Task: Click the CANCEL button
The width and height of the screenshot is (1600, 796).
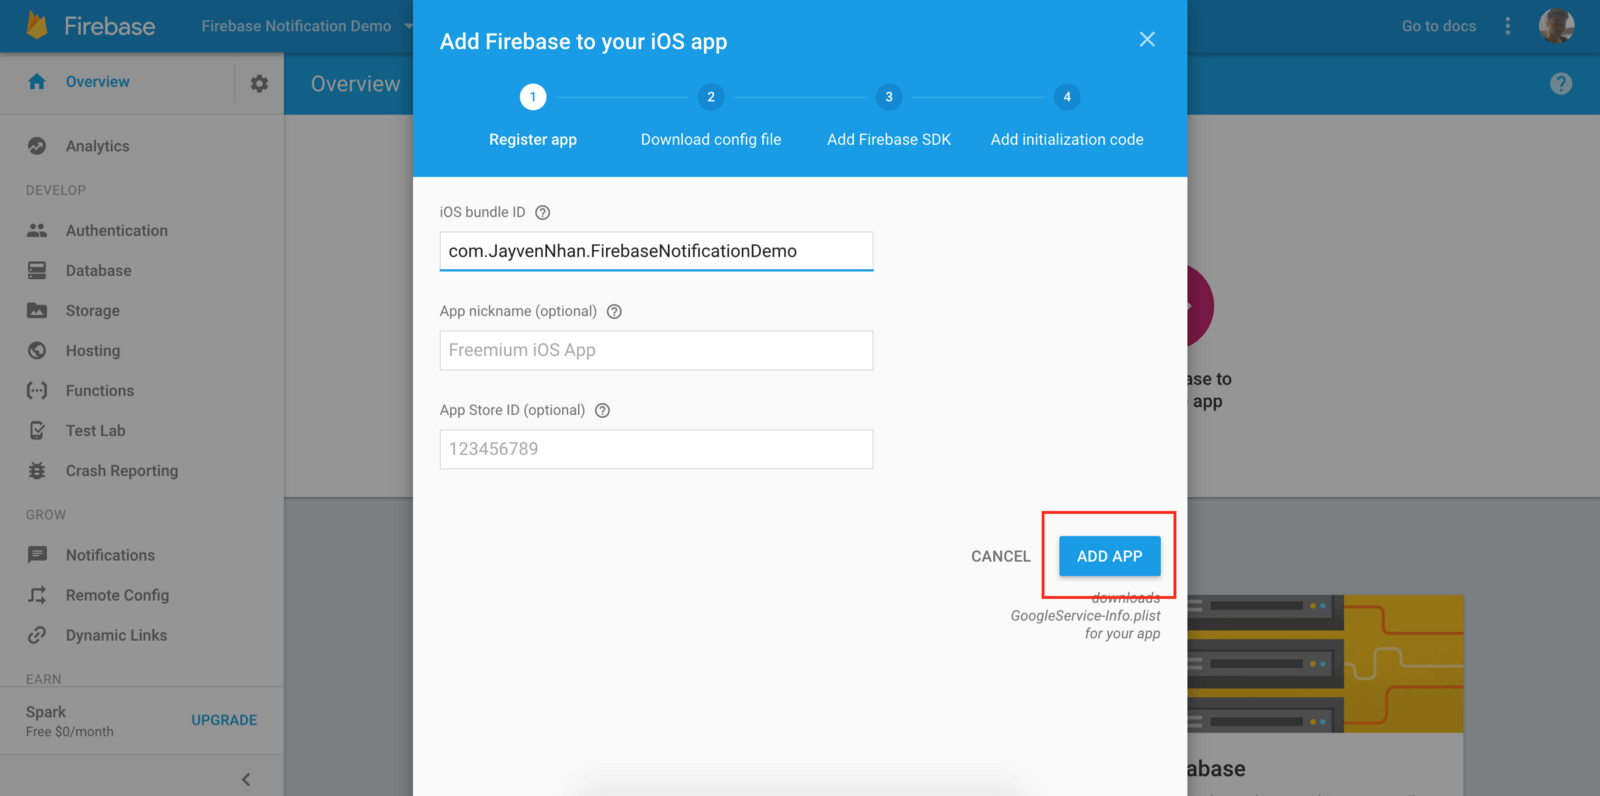Action: pos(1000,556)
